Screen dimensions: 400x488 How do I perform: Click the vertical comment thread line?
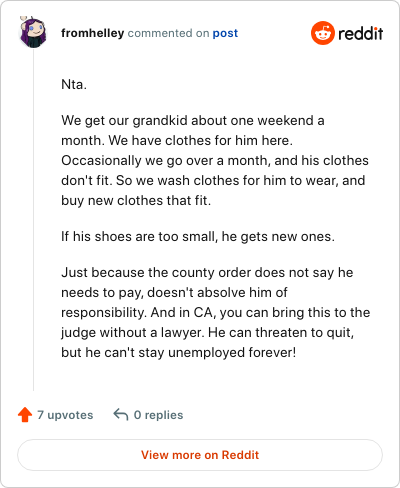click(x=33, y=220)
